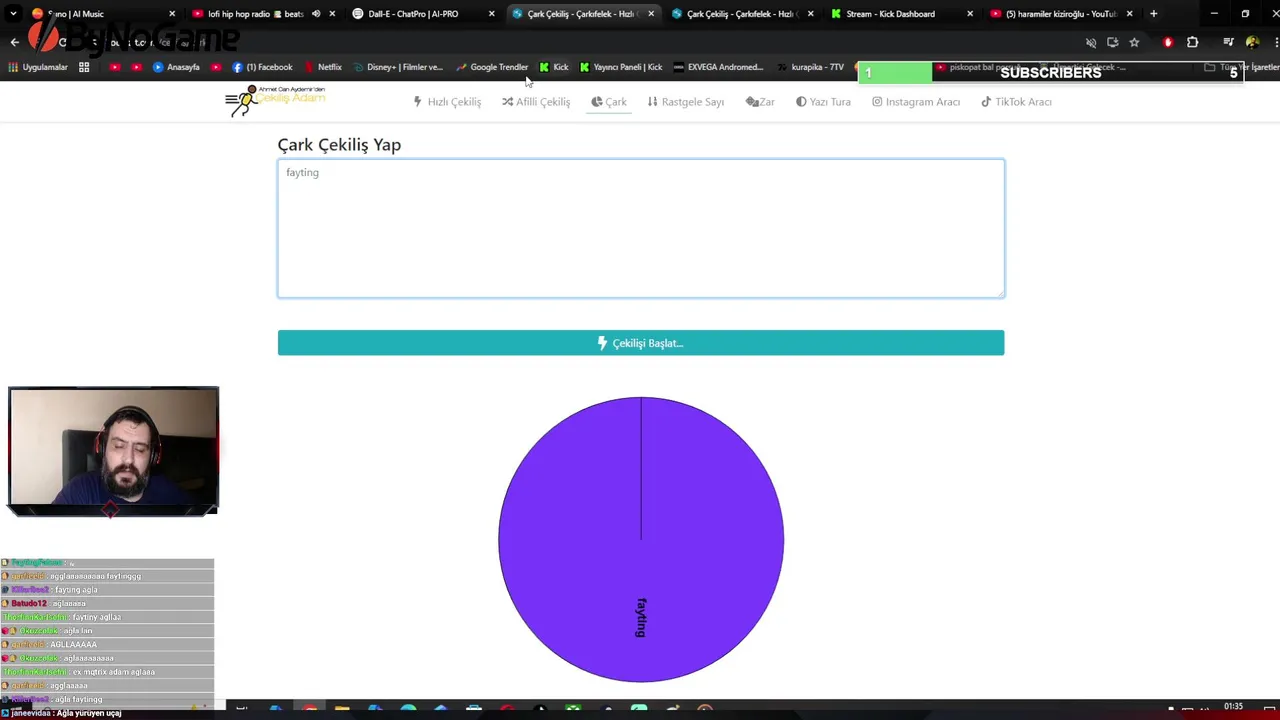The height and width of the screenshot is (720, 1280).
Task: Bookmark this page with star icon
Action: pyautogui.click(x=1134, y=42)
